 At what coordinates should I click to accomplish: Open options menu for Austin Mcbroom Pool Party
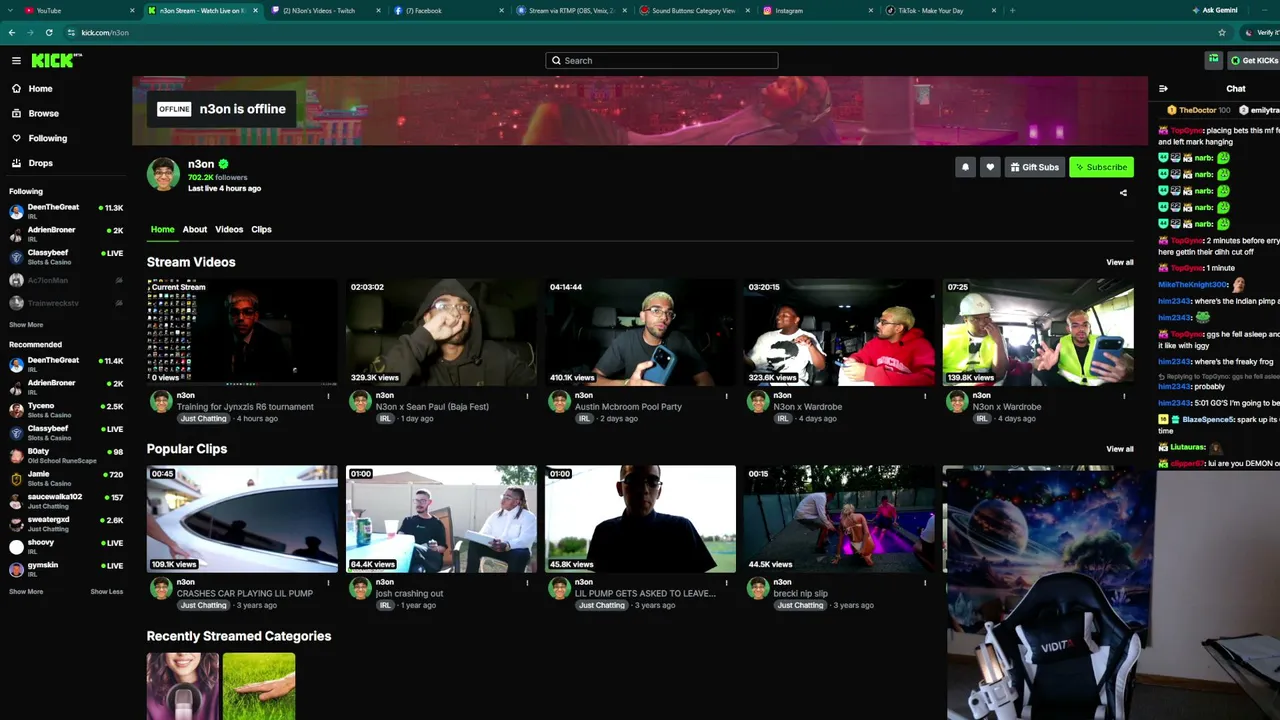tap(726, 396)
